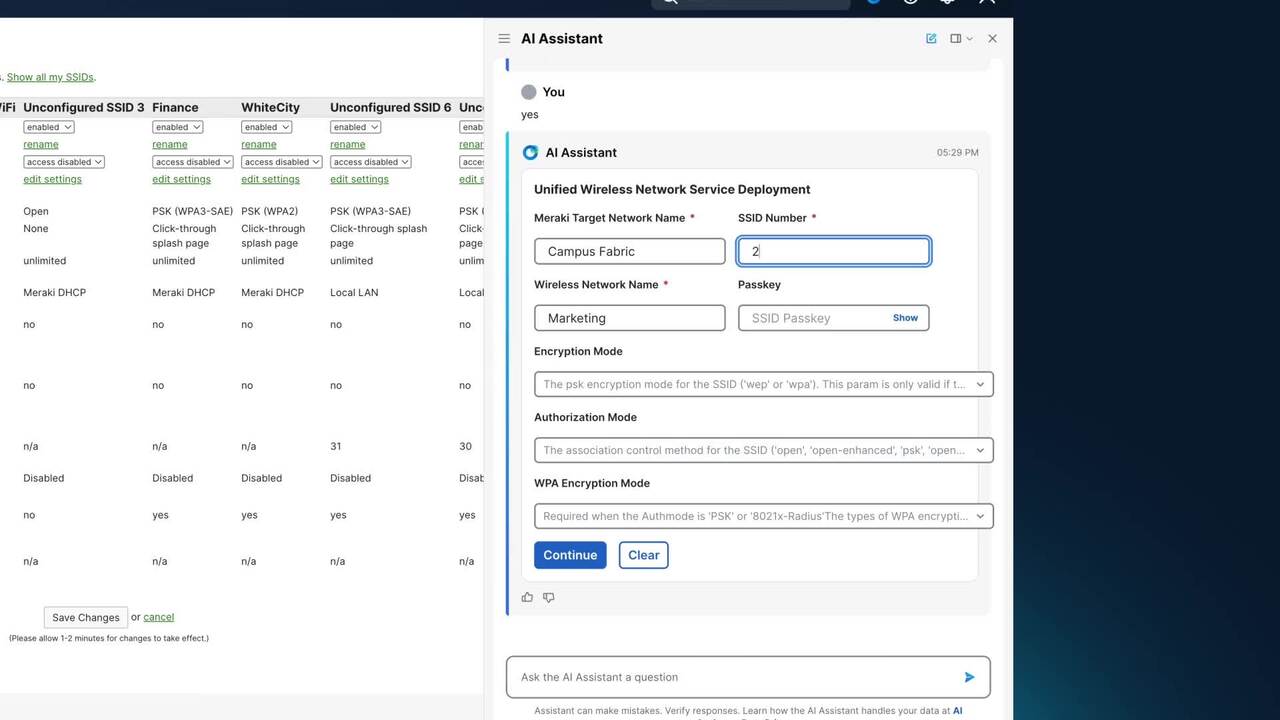The height and width of the screenshot is (720, 1280).
Task: Focus the Wireless Network Name field
Action: (629, 318)
